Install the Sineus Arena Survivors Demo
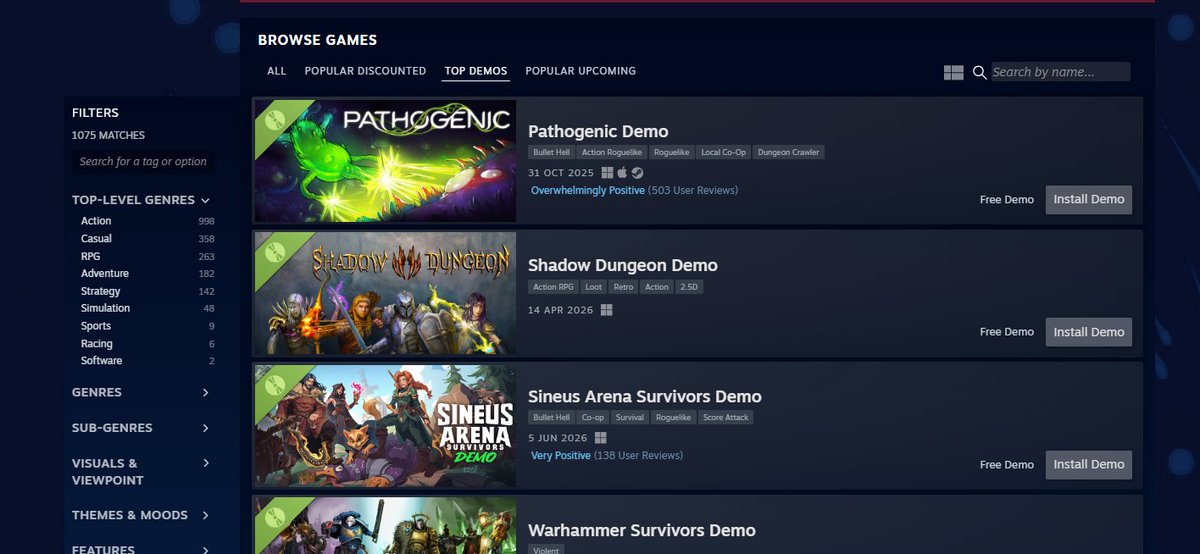 (x=1089, y=464)
